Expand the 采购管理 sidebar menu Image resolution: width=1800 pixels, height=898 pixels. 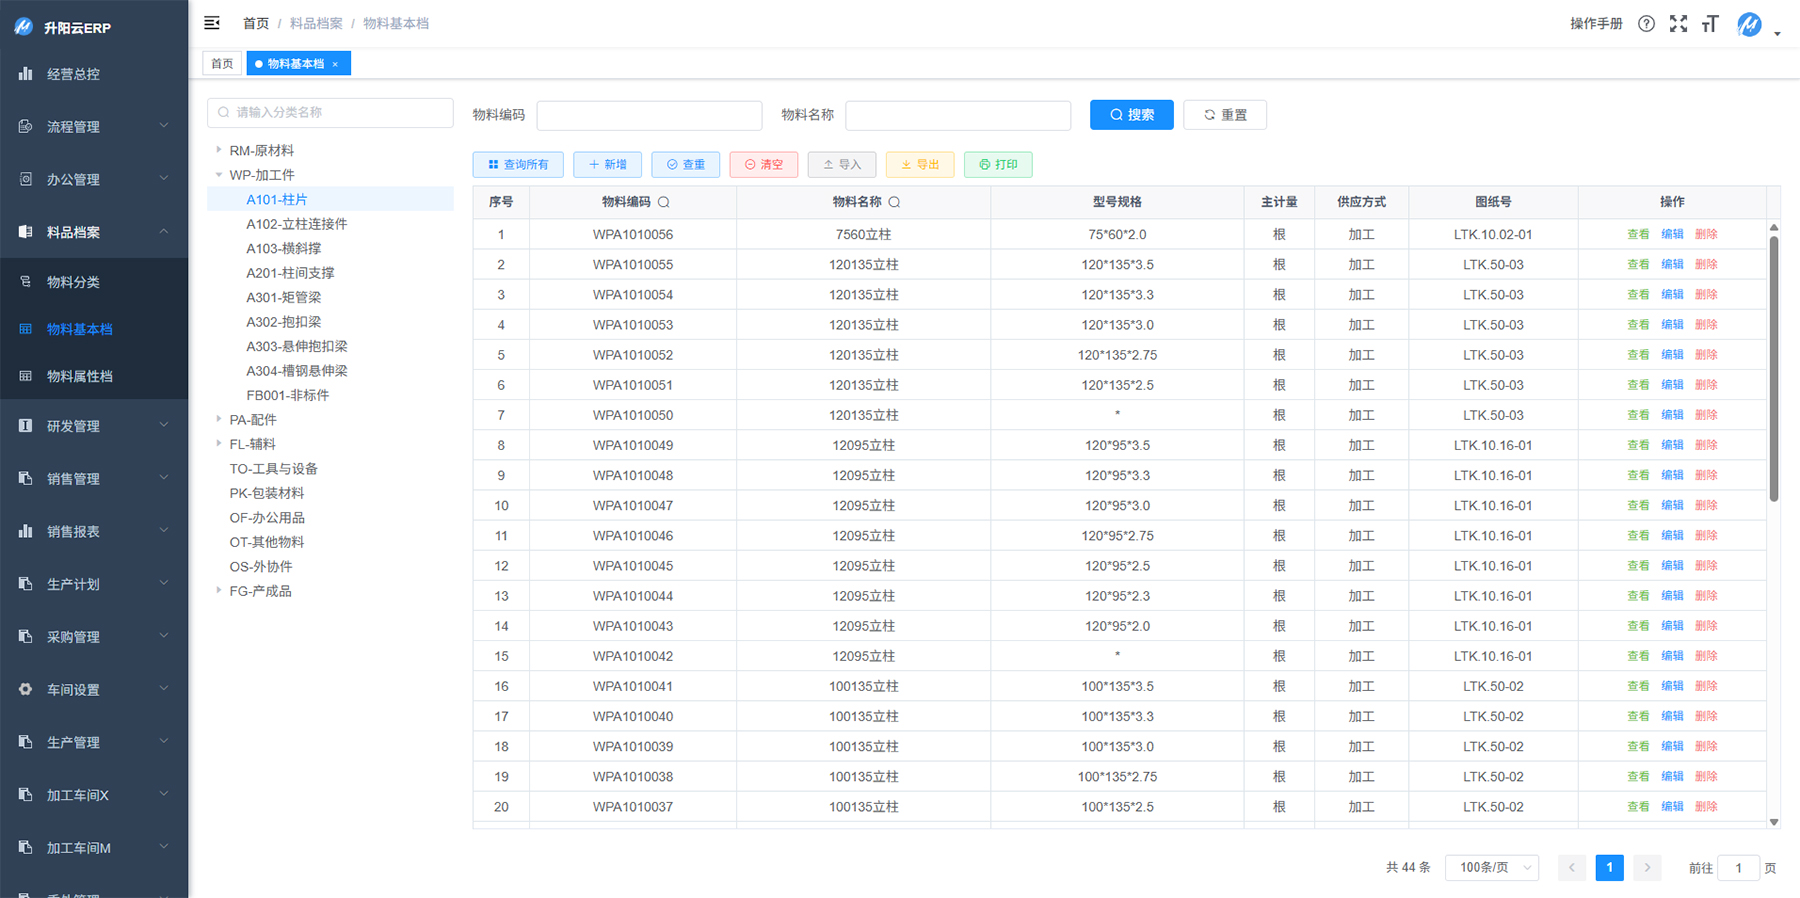coord(94,637)
